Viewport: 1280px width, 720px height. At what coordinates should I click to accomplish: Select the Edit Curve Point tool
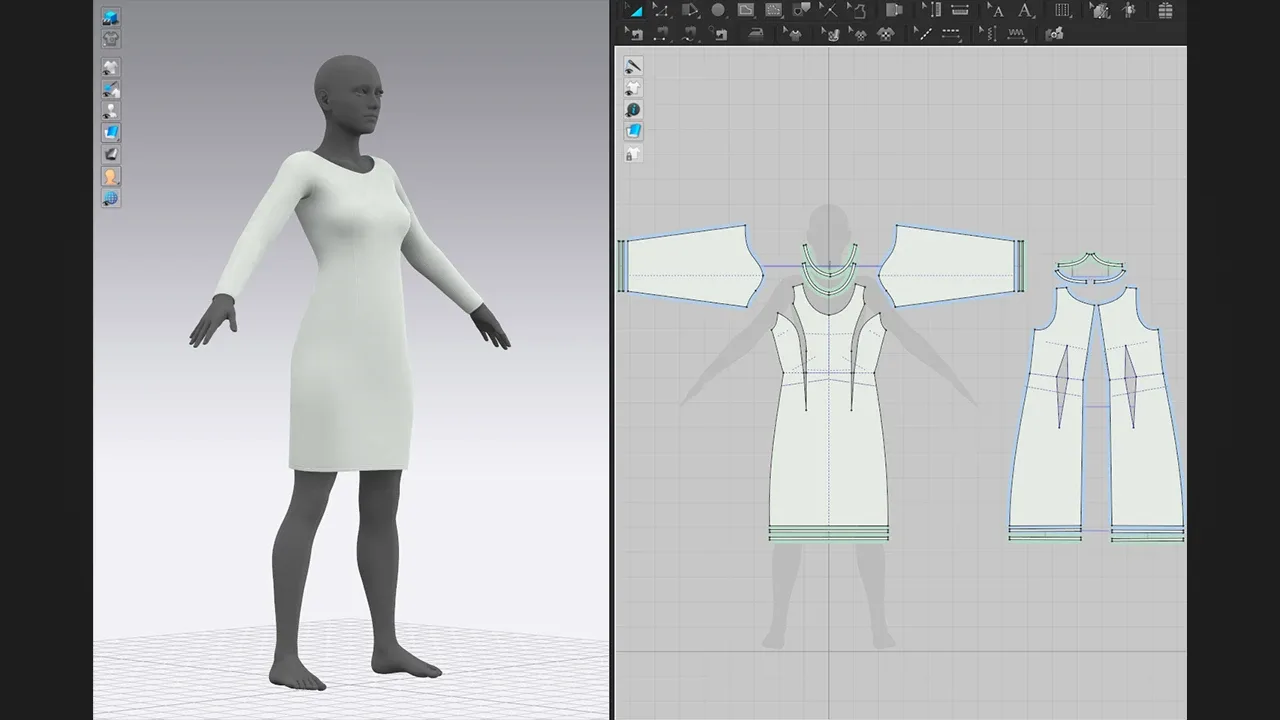coord(661,10)
